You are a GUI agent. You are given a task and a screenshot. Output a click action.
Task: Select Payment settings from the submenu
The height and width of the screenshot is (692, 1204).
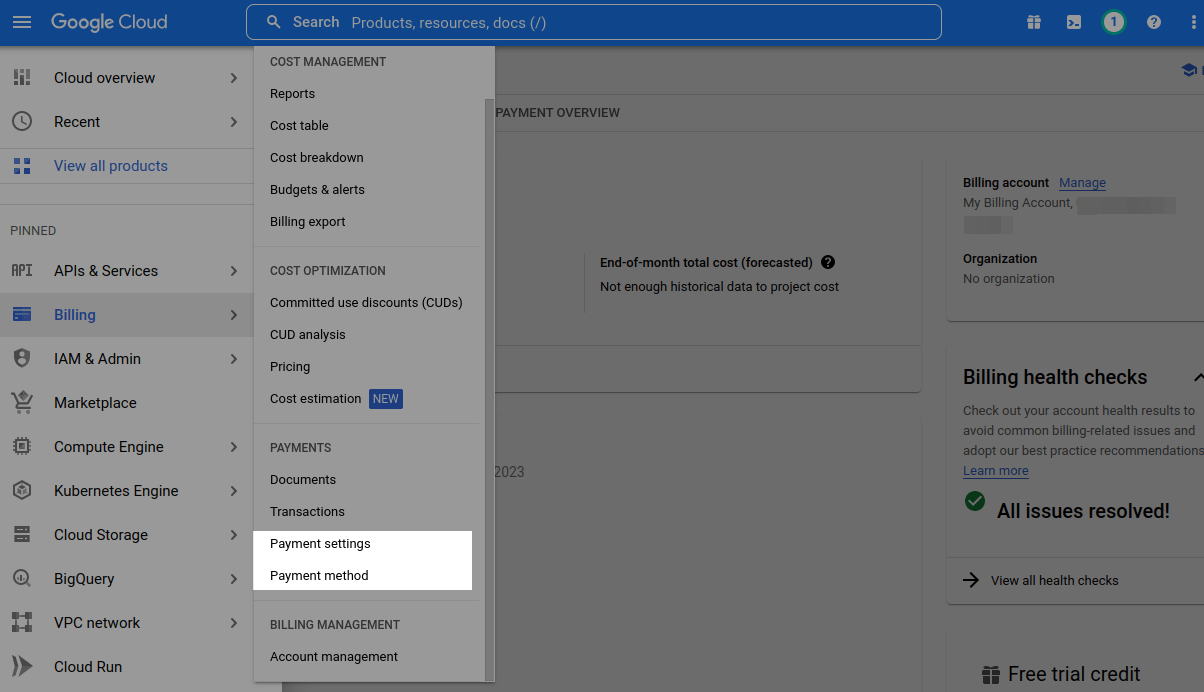click(x=320, y=544)
